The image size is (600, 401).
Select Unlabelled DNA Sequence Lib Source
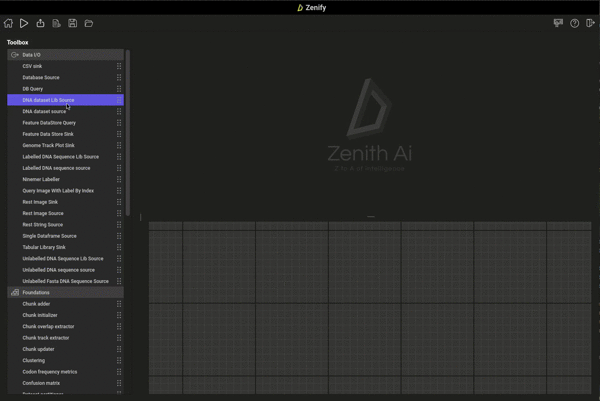pos(65,259)
